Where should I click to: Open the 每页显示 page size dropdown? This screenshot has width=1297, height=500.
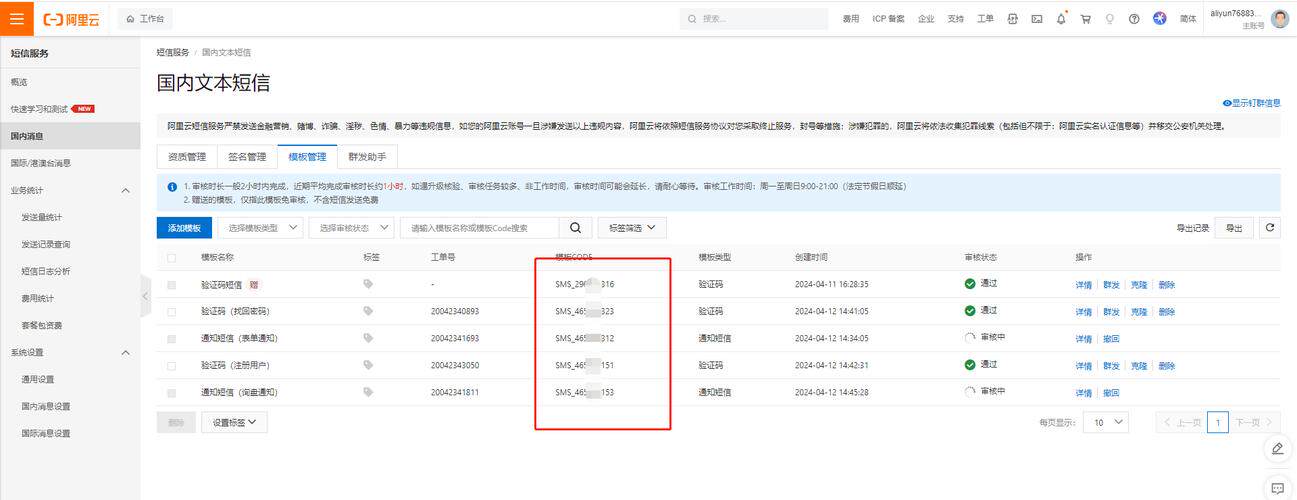click(x=1107, y=423)
